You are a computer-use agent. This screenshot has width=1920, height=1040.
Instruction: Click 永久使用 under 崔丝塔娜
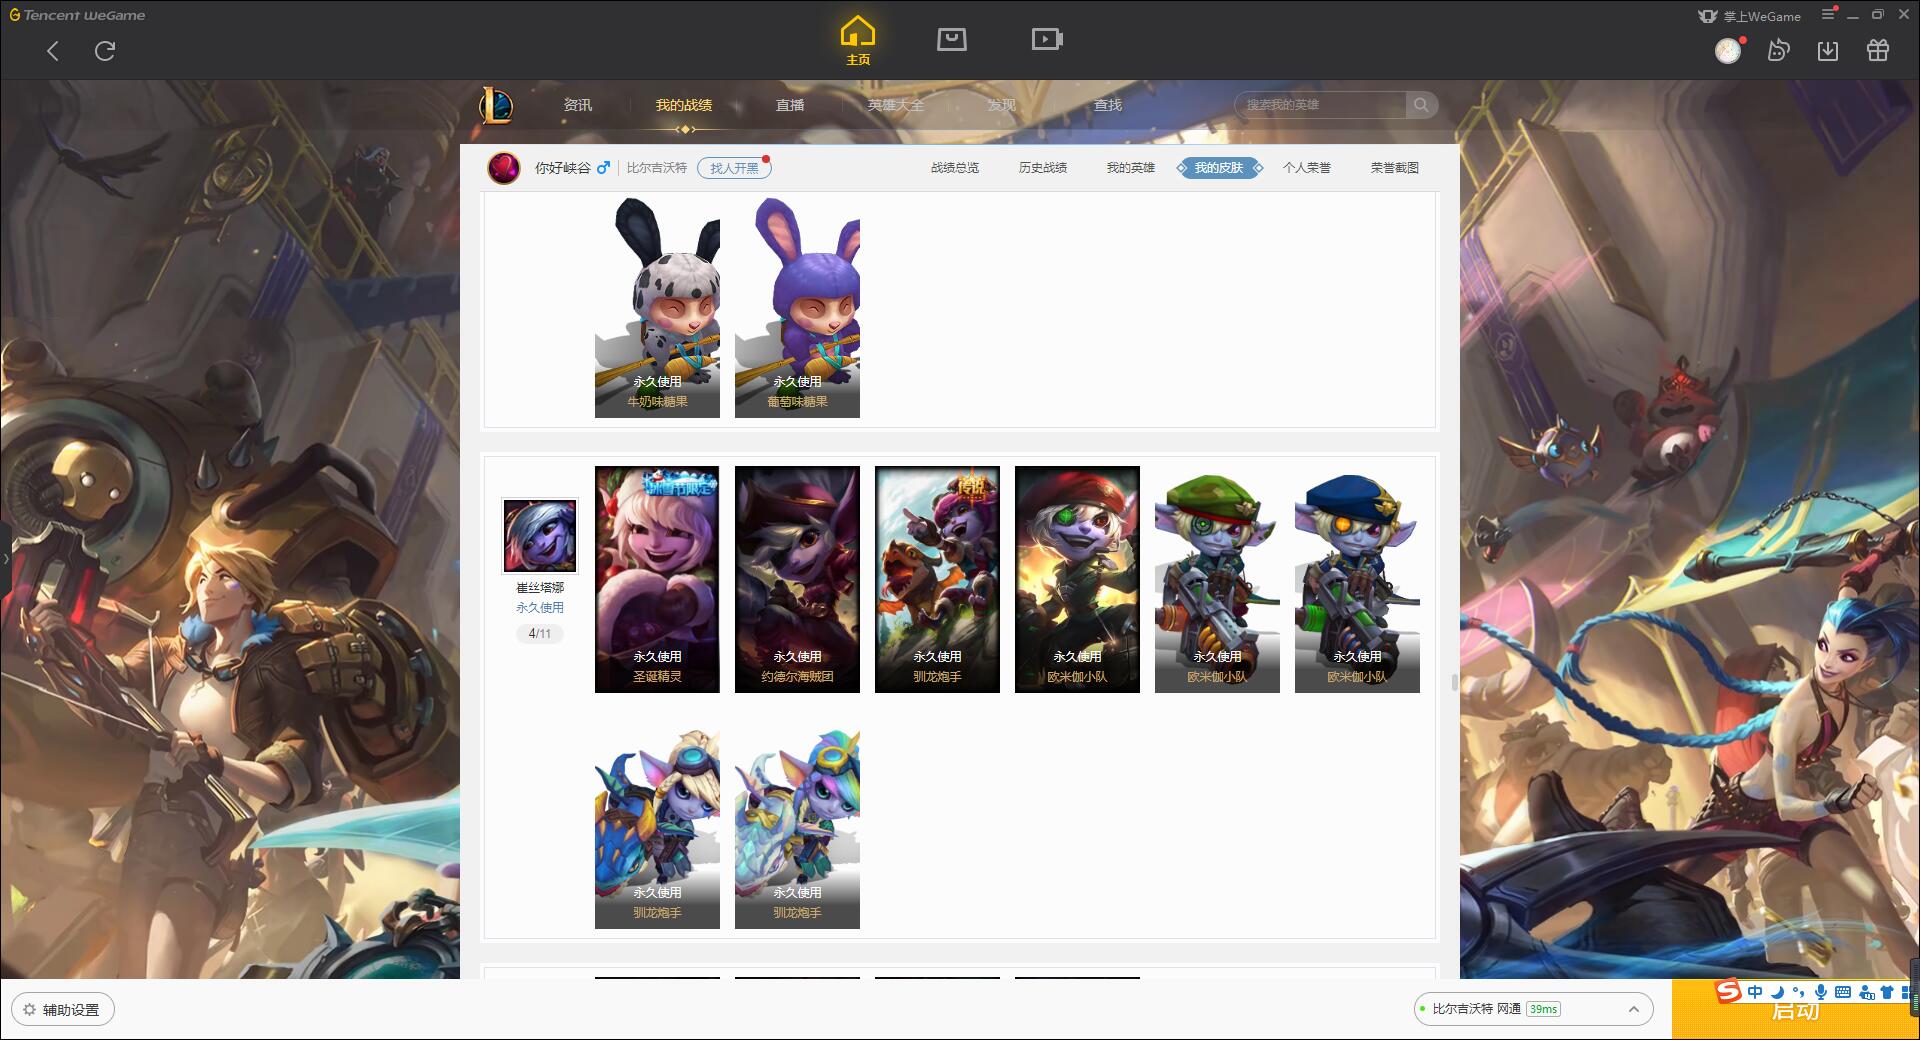(x=540, y=608)
